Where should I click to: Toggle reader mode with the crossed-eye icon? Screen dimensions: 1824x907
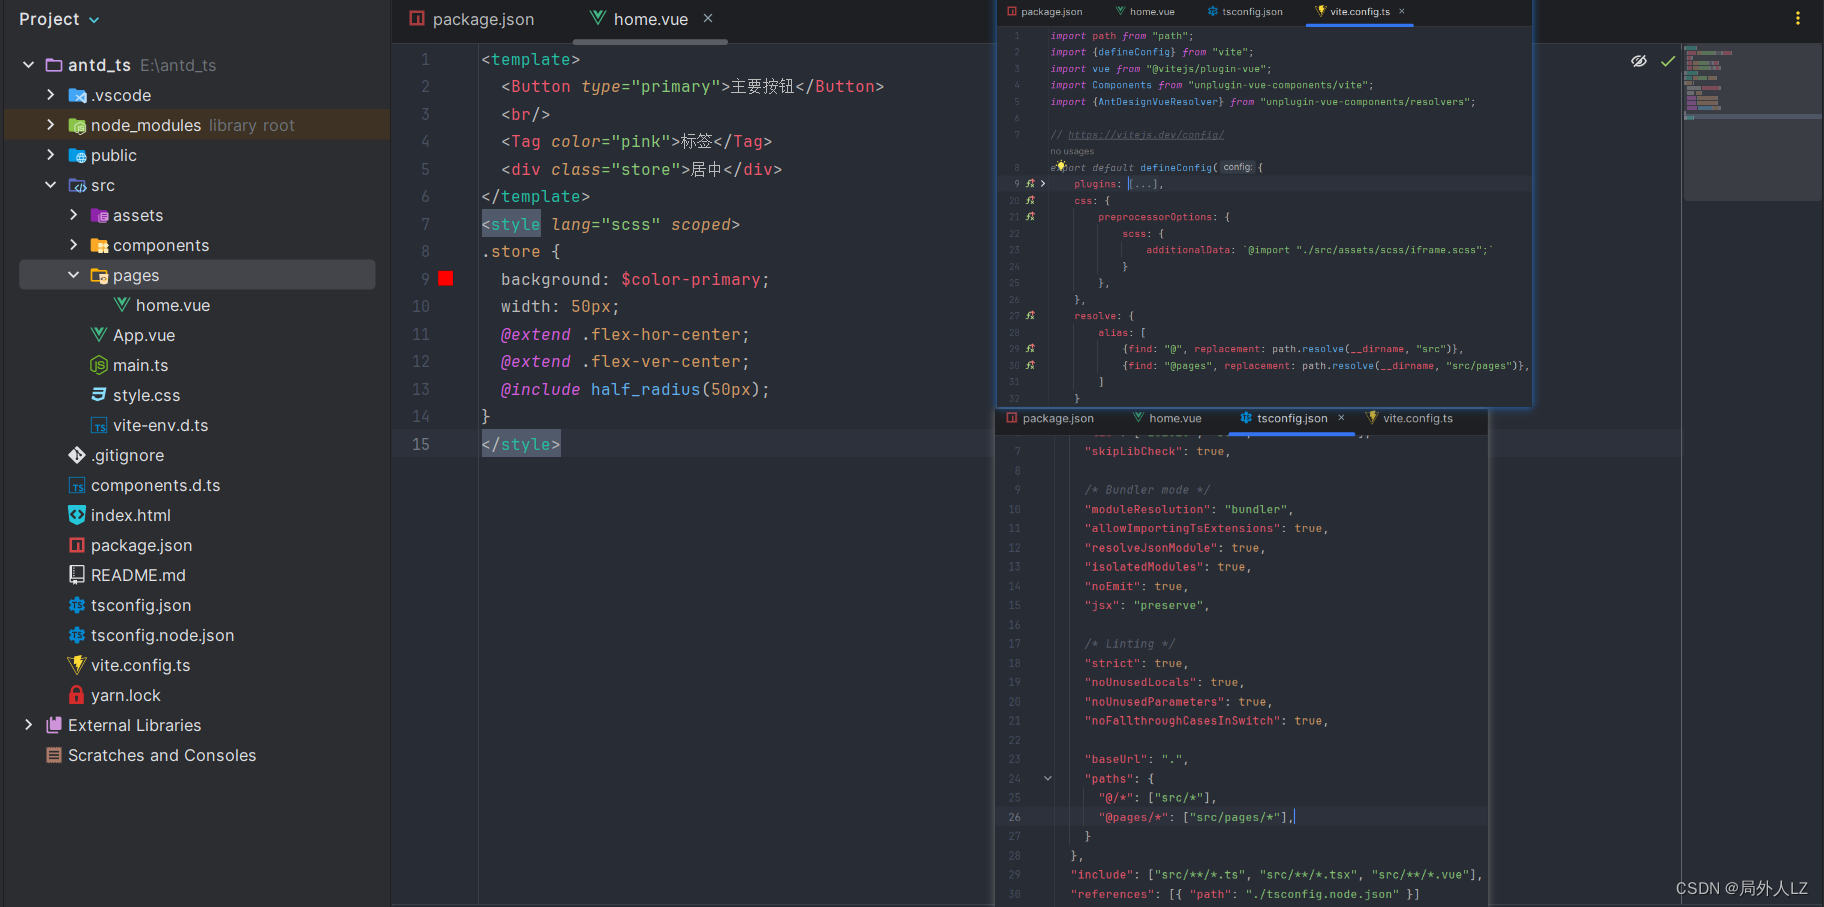coord(1638,61)
